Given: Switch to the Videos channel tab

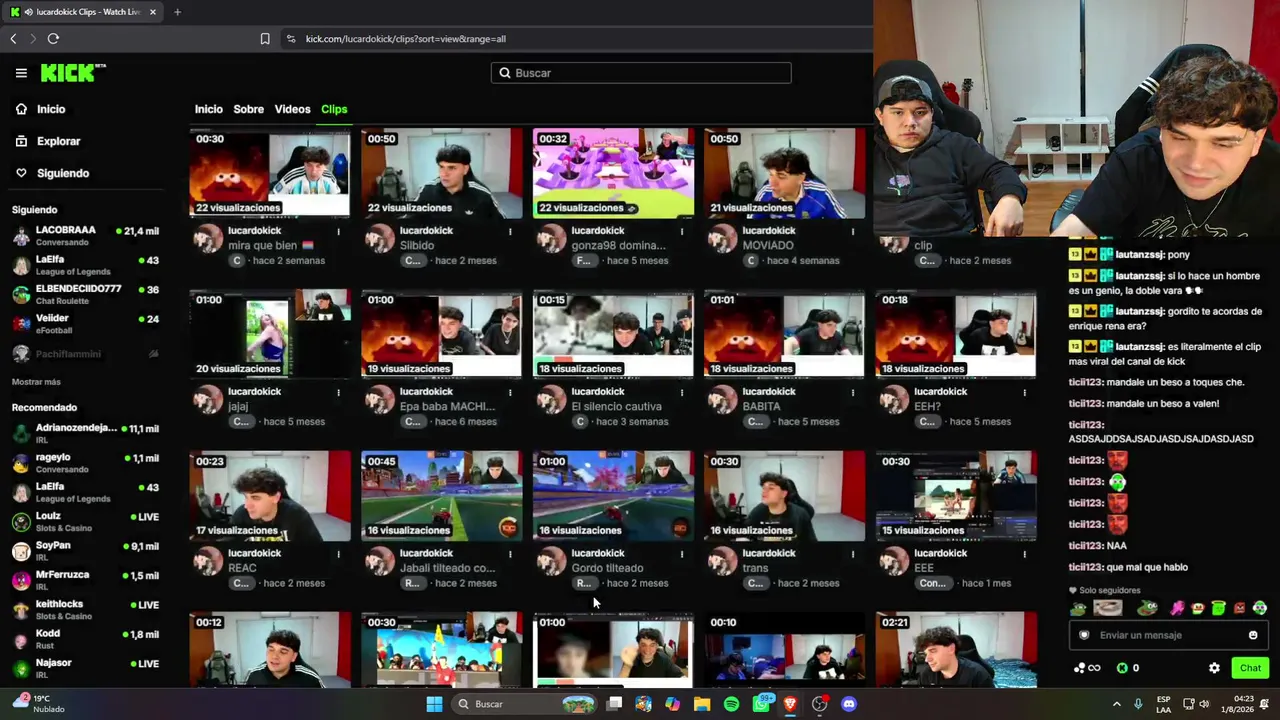Looking at the screenshot, I should [293, 109].
